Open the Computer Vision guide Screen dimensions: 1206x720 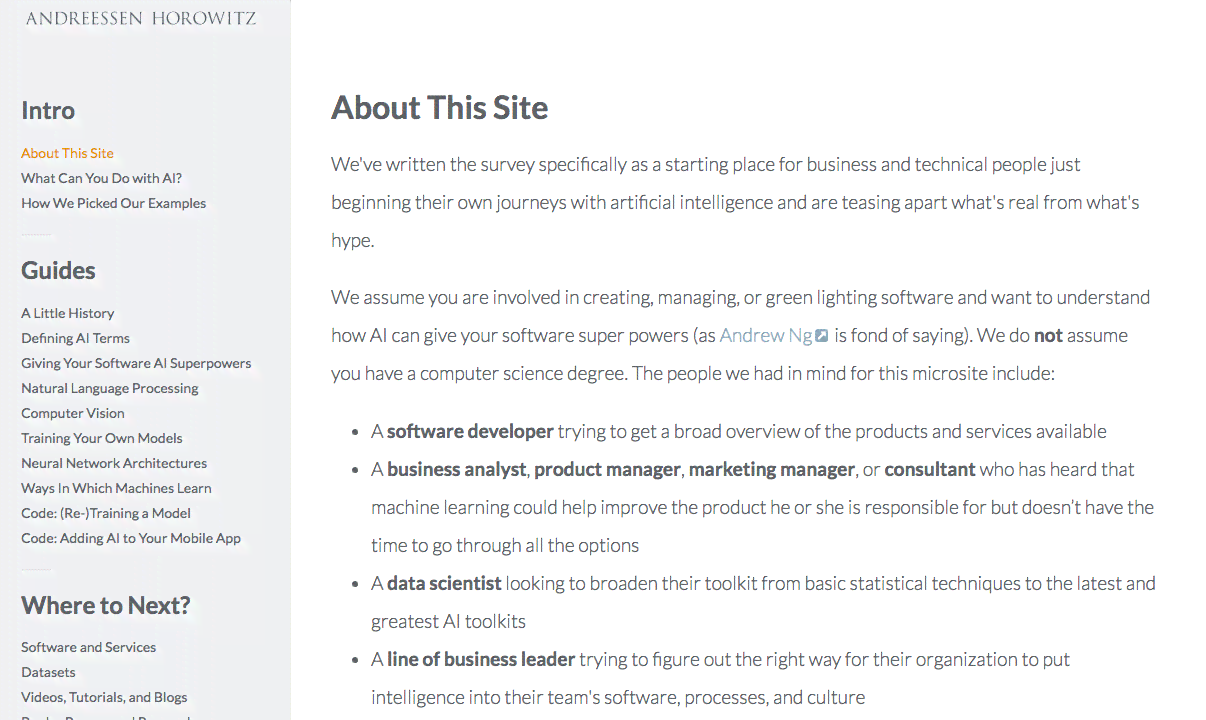coord(73,413)
